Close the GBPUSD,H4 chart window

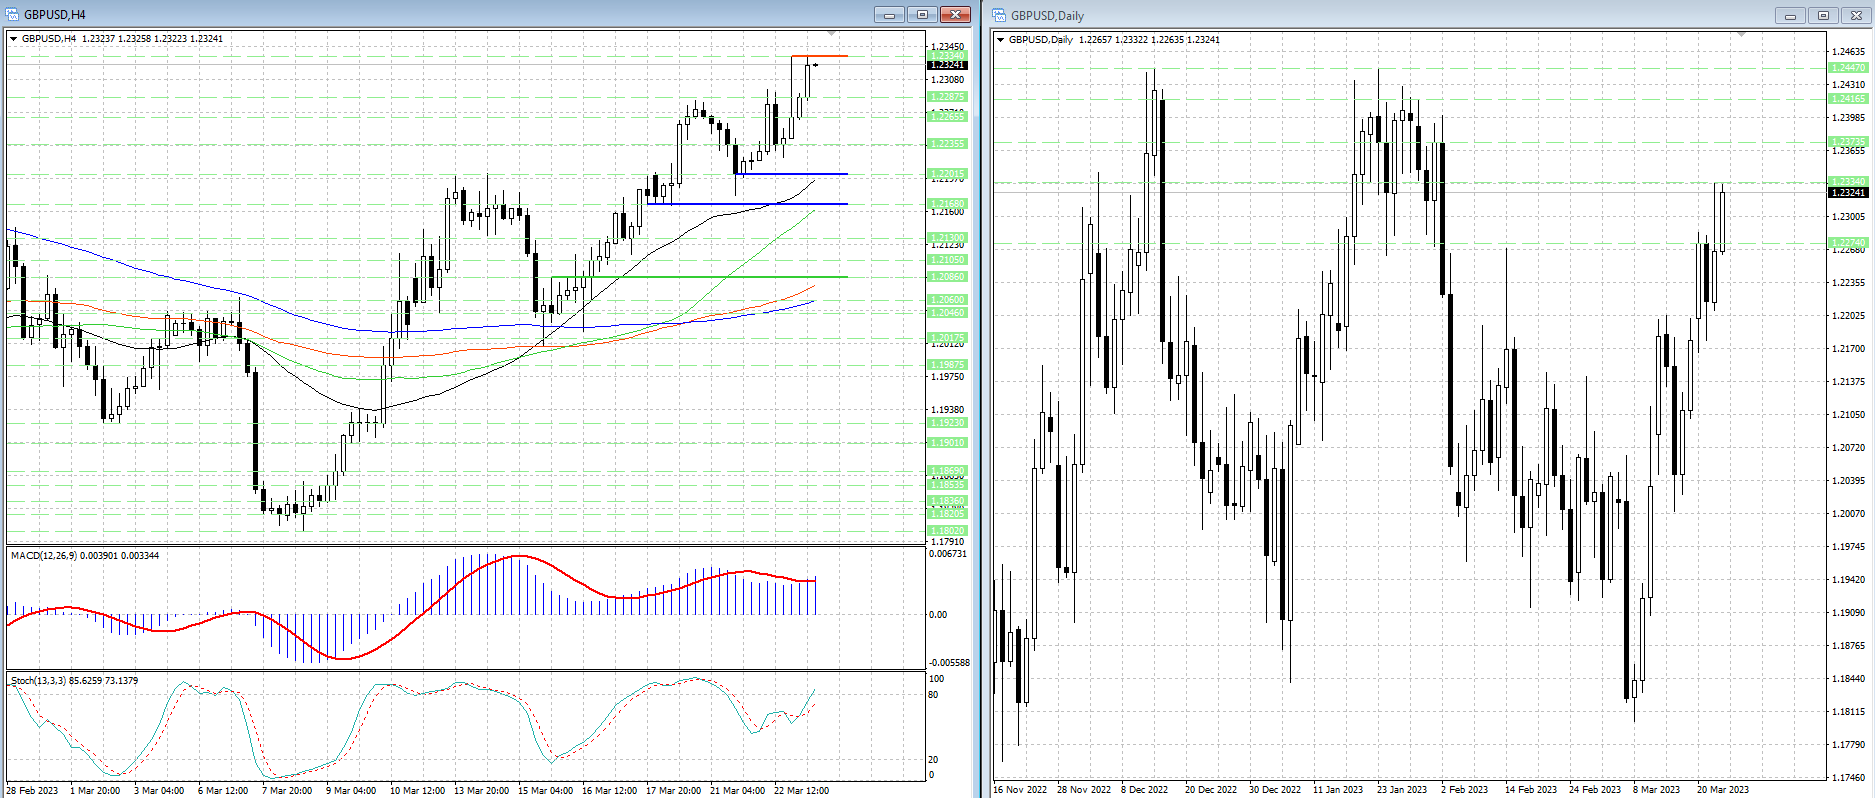956,14
